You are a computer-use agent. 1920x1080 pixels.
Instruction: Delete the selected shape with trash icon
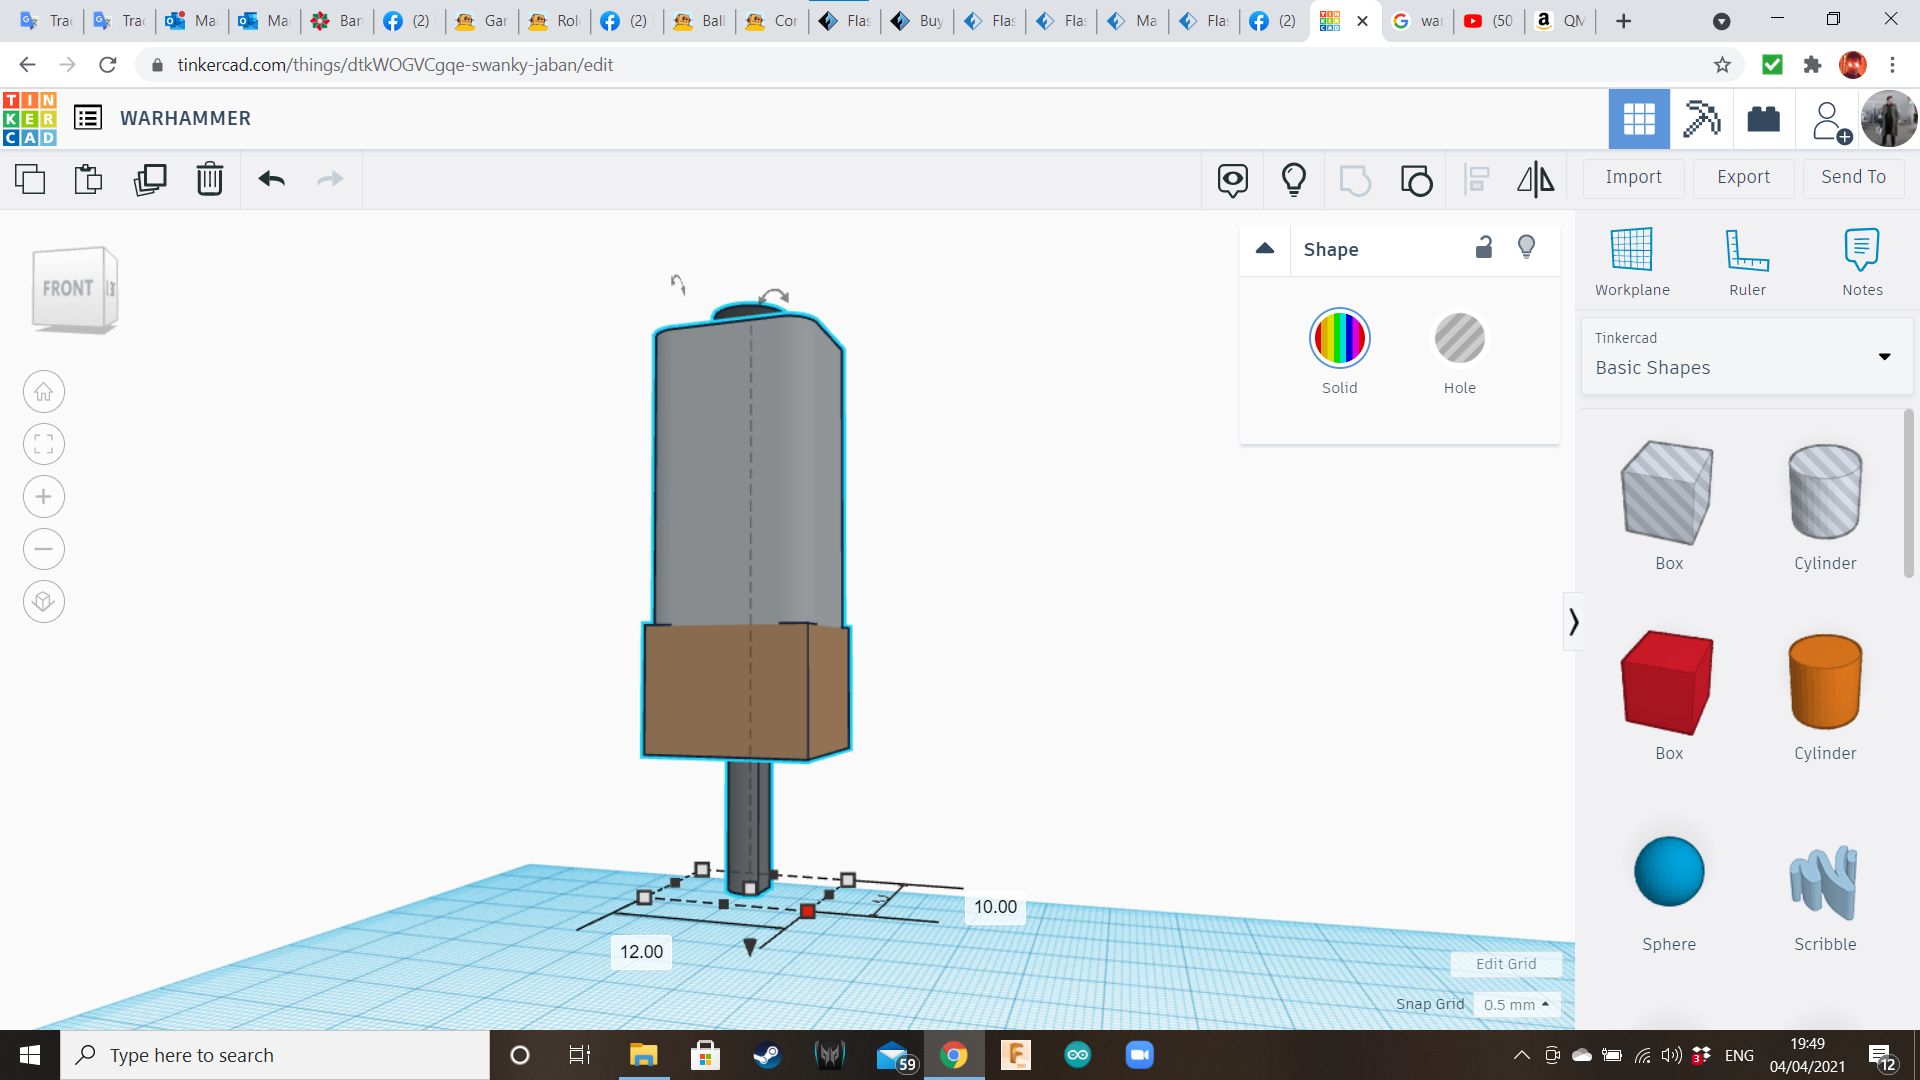pyautogui.click(x=210, y=179)
